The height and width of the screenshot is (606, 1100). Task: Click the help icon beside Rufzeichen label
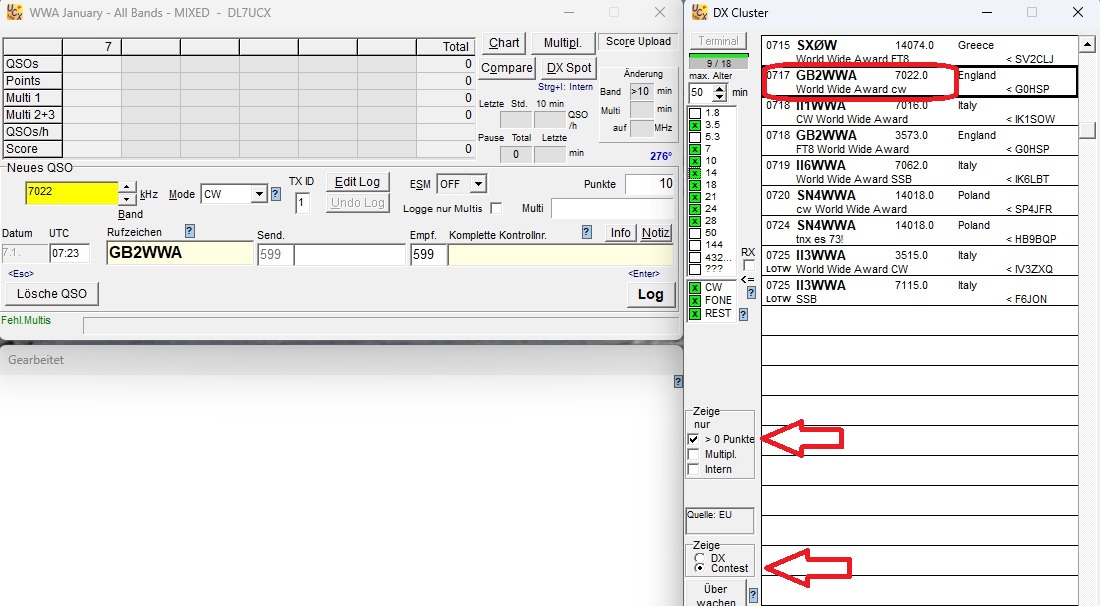190,231
